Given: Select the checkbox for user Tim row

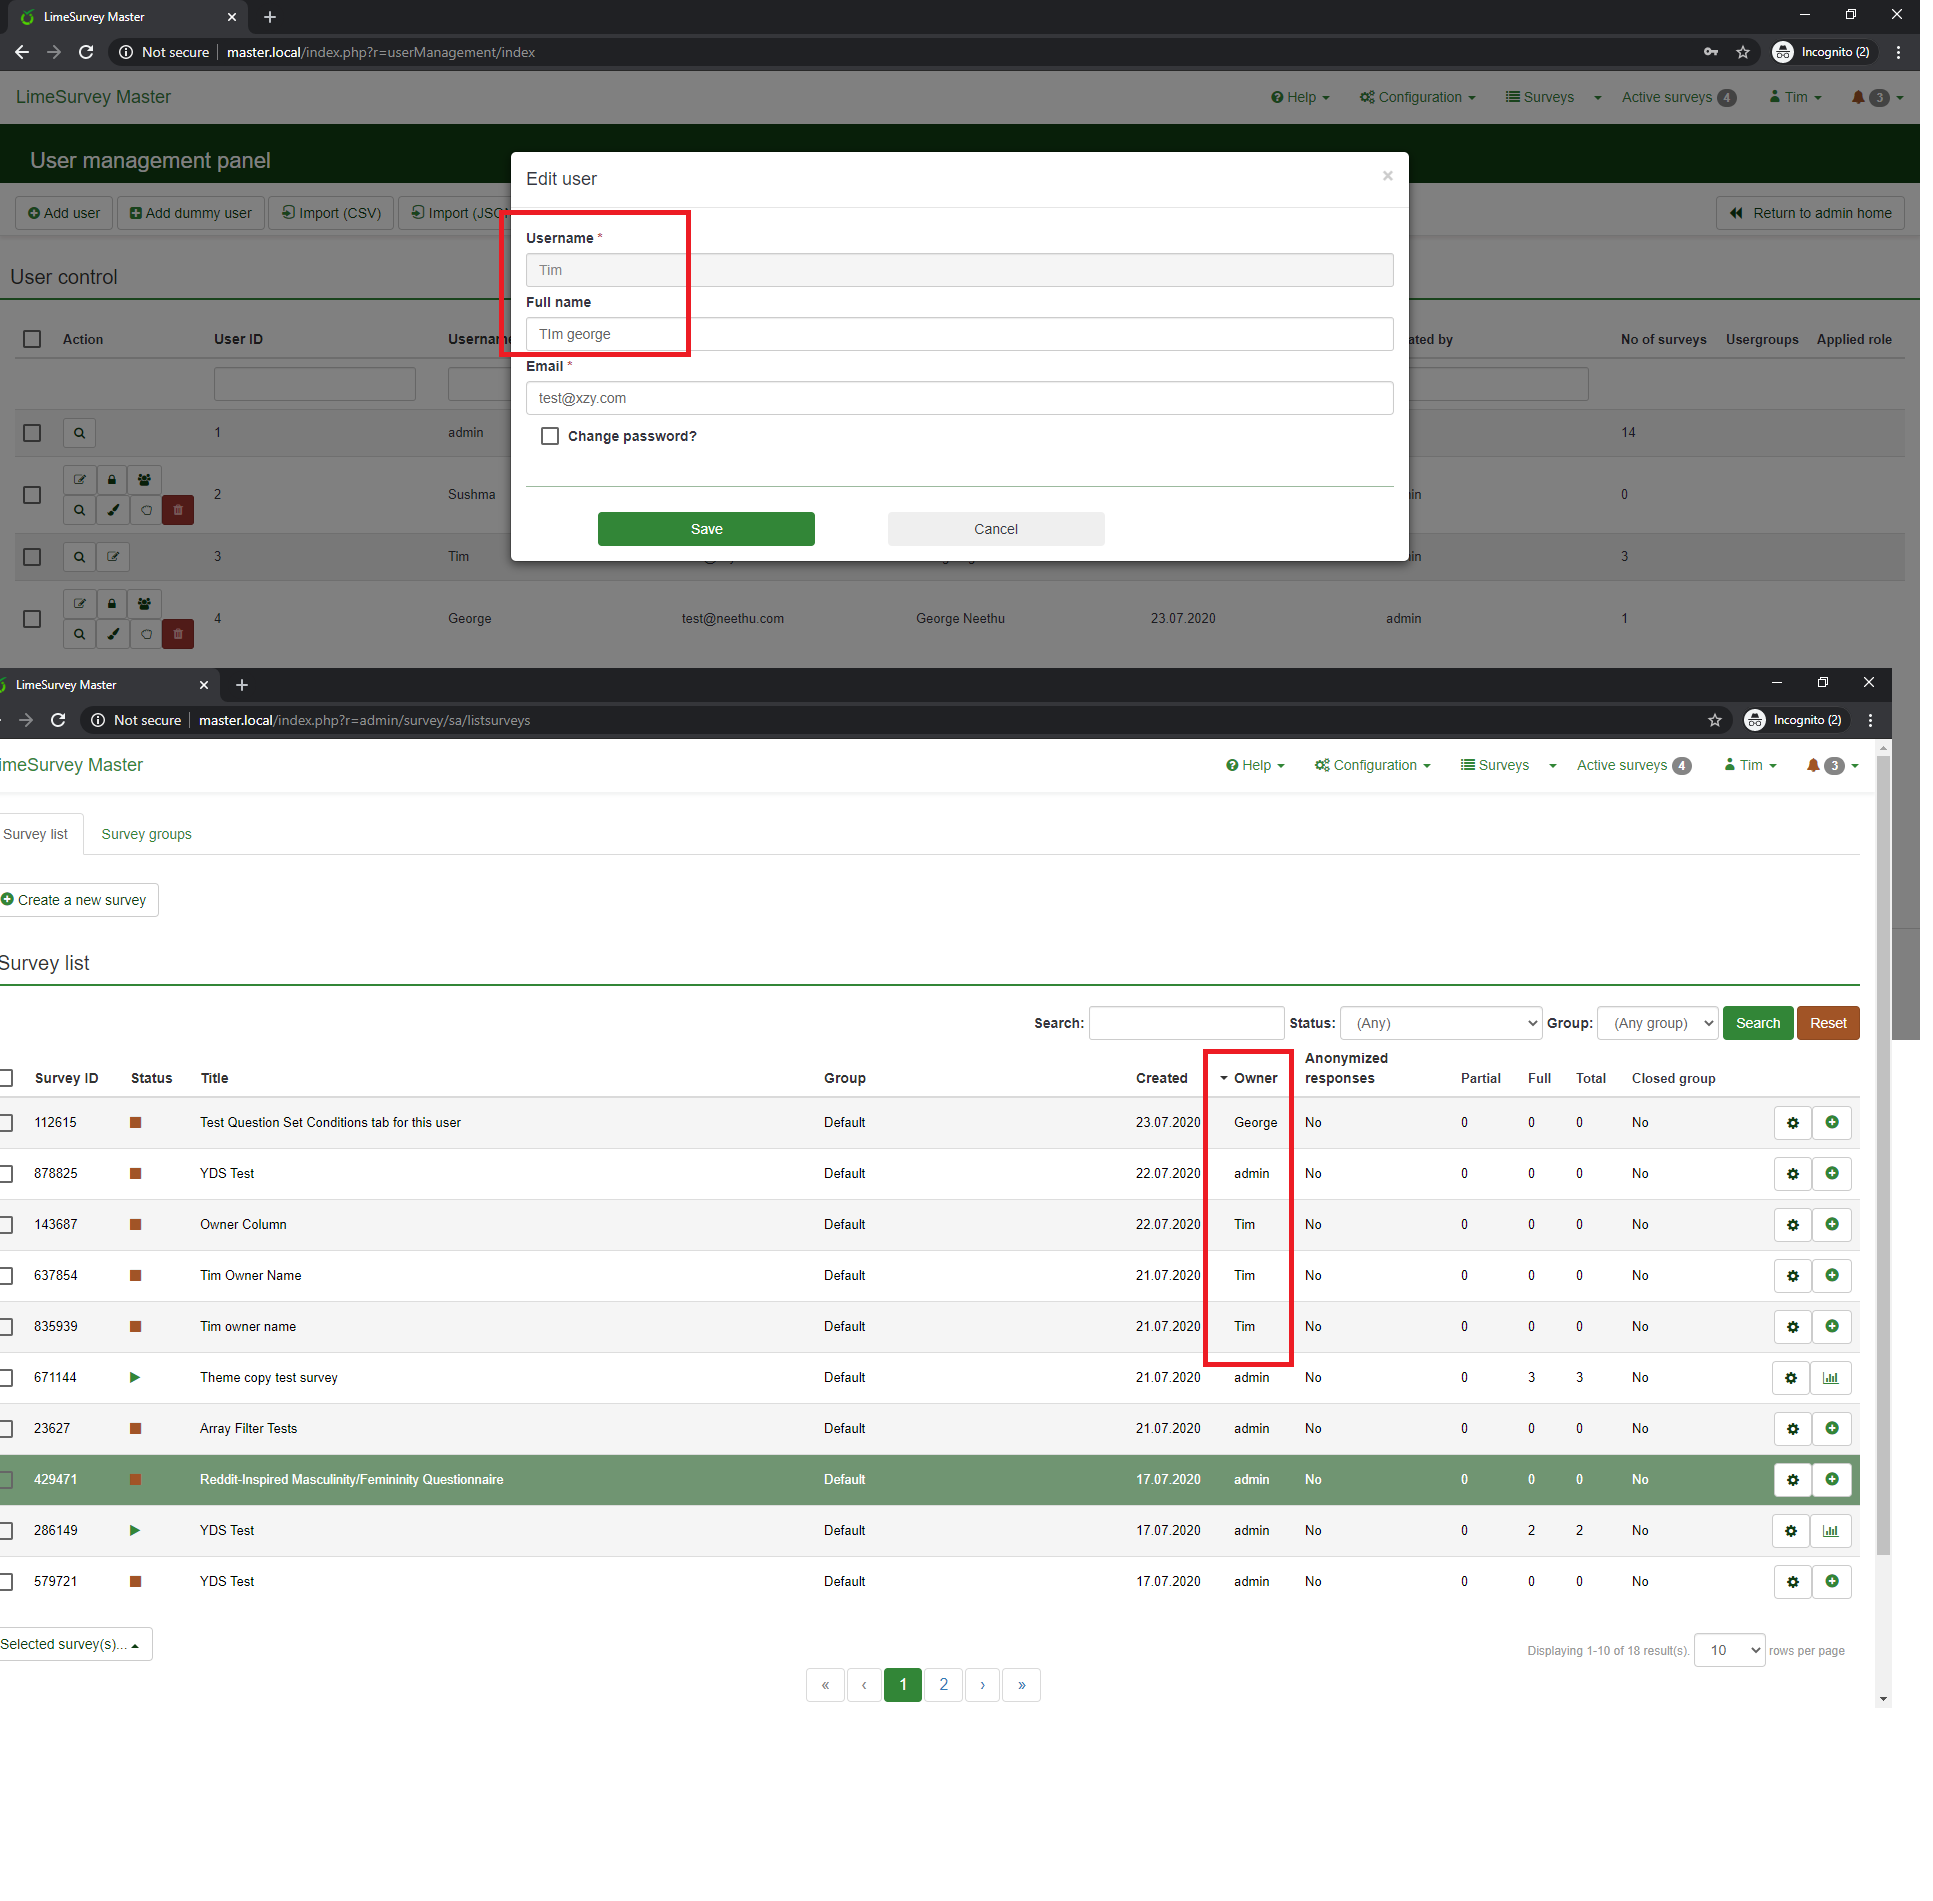Looking at the screenshot, I should point(32,557).
